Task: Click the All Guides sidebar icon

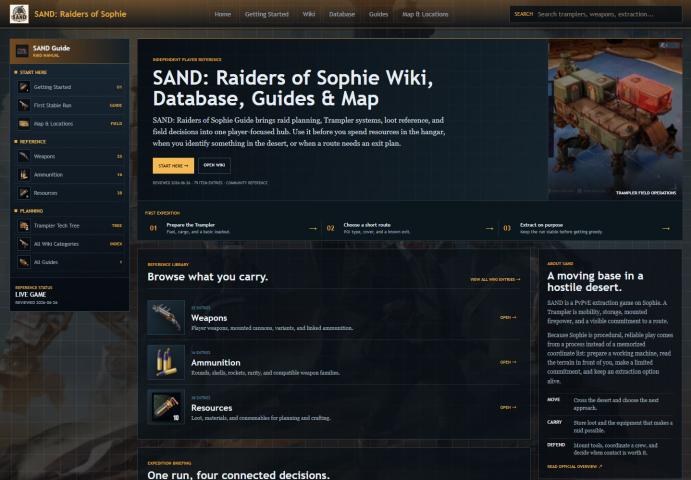Action: (24, 262)
